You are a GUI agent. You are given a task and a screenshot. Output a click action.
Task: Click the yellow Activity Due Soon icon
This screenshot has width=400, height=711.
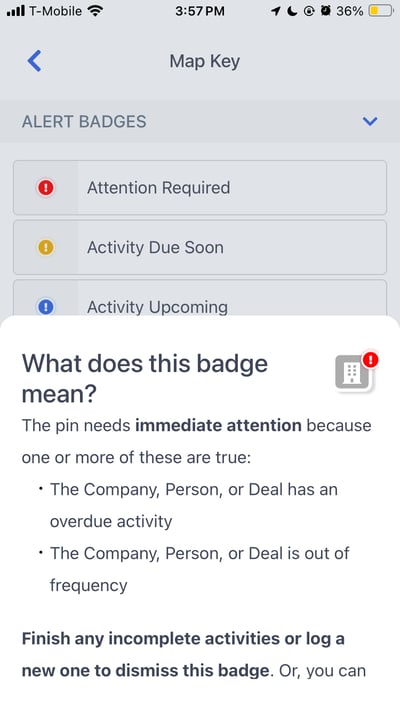point(45,248)
